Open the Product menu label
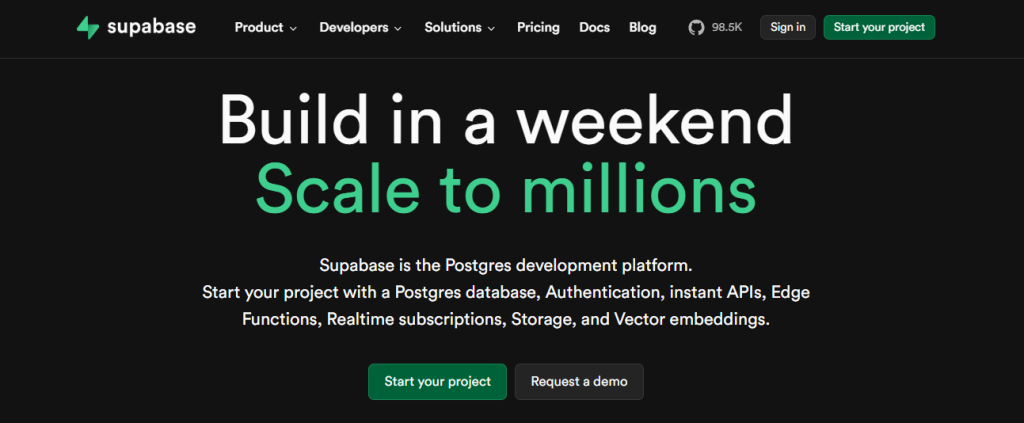1024x423 pixels. click(x=259, y=27)
